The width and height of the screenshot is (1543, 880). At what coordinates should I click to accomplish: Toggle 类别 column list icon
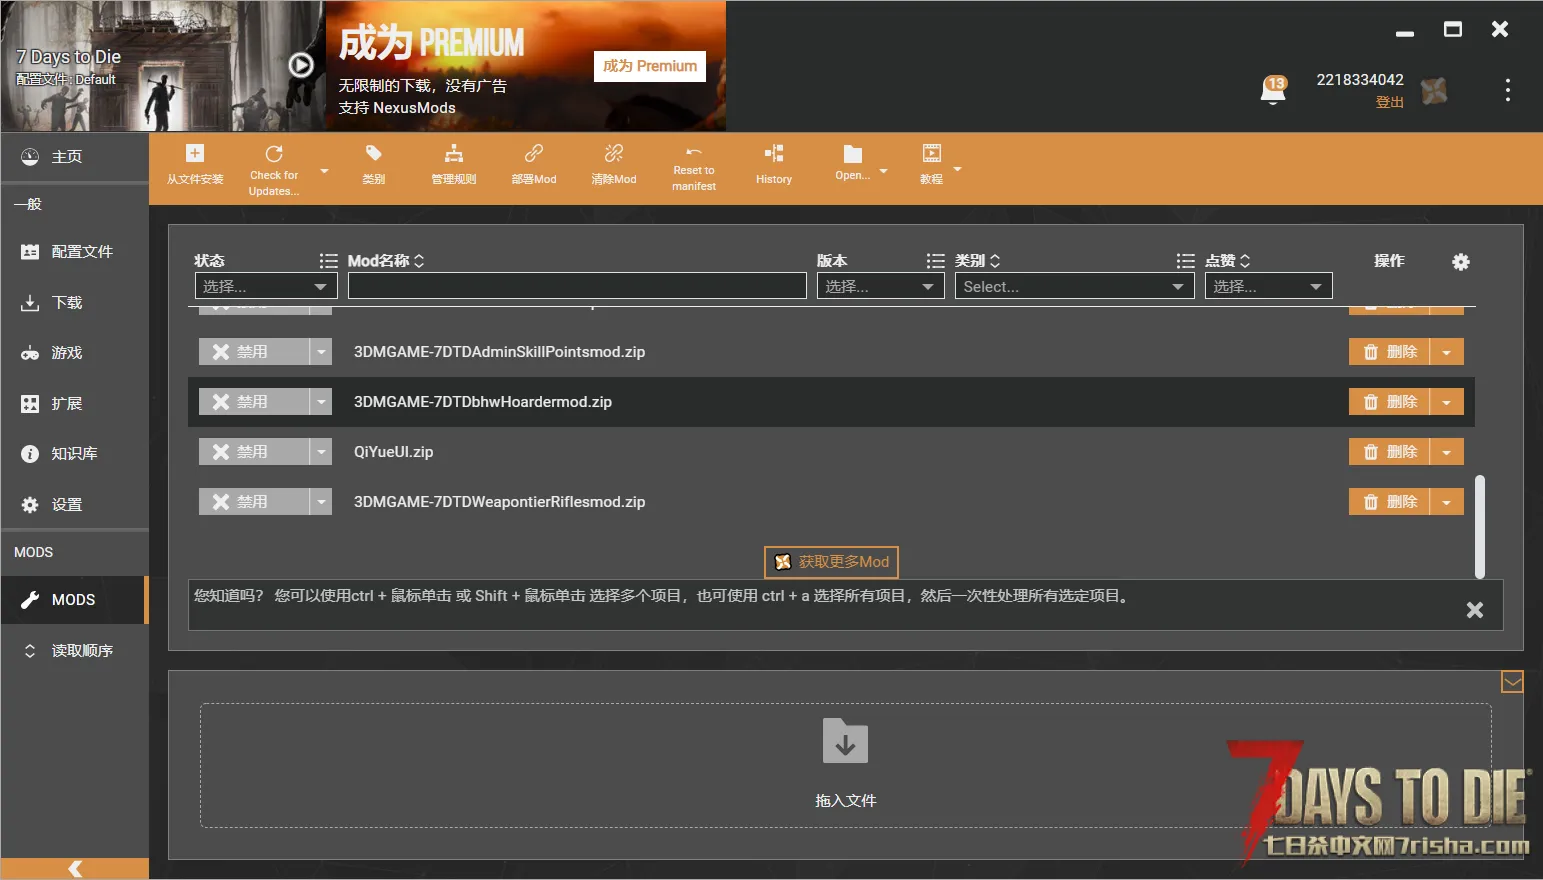coord(1185,261)
